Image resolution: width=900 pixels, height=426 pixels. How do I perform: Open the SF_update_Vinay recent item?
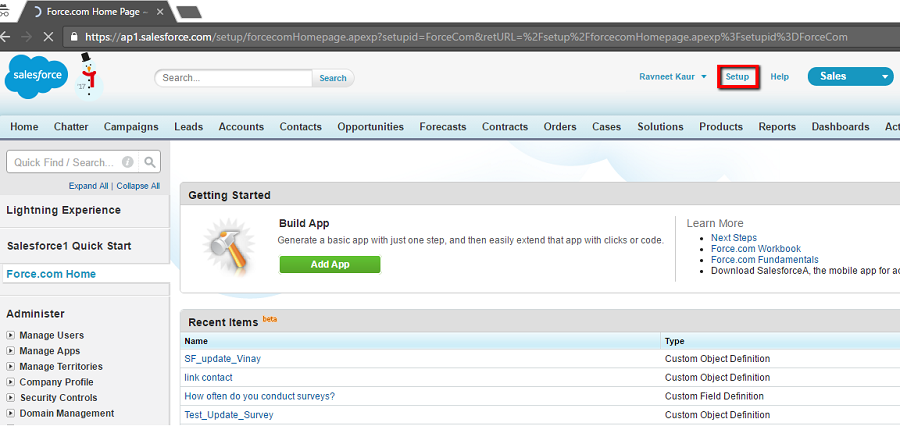click(222, 359)
